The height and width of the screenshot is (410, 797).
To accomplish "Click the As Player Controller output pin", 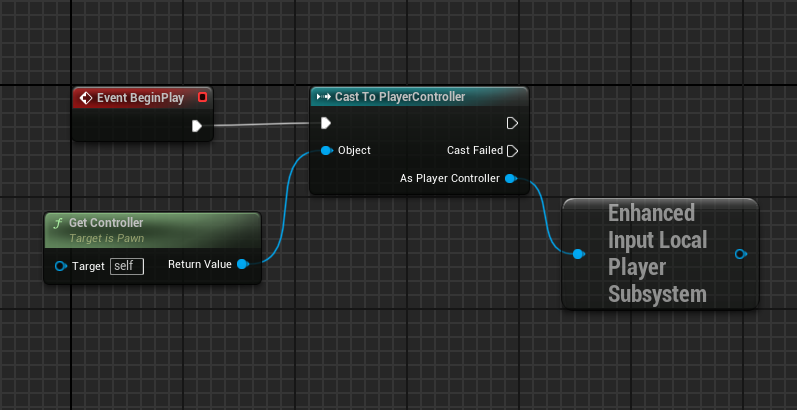I will (x=511, y=178).
